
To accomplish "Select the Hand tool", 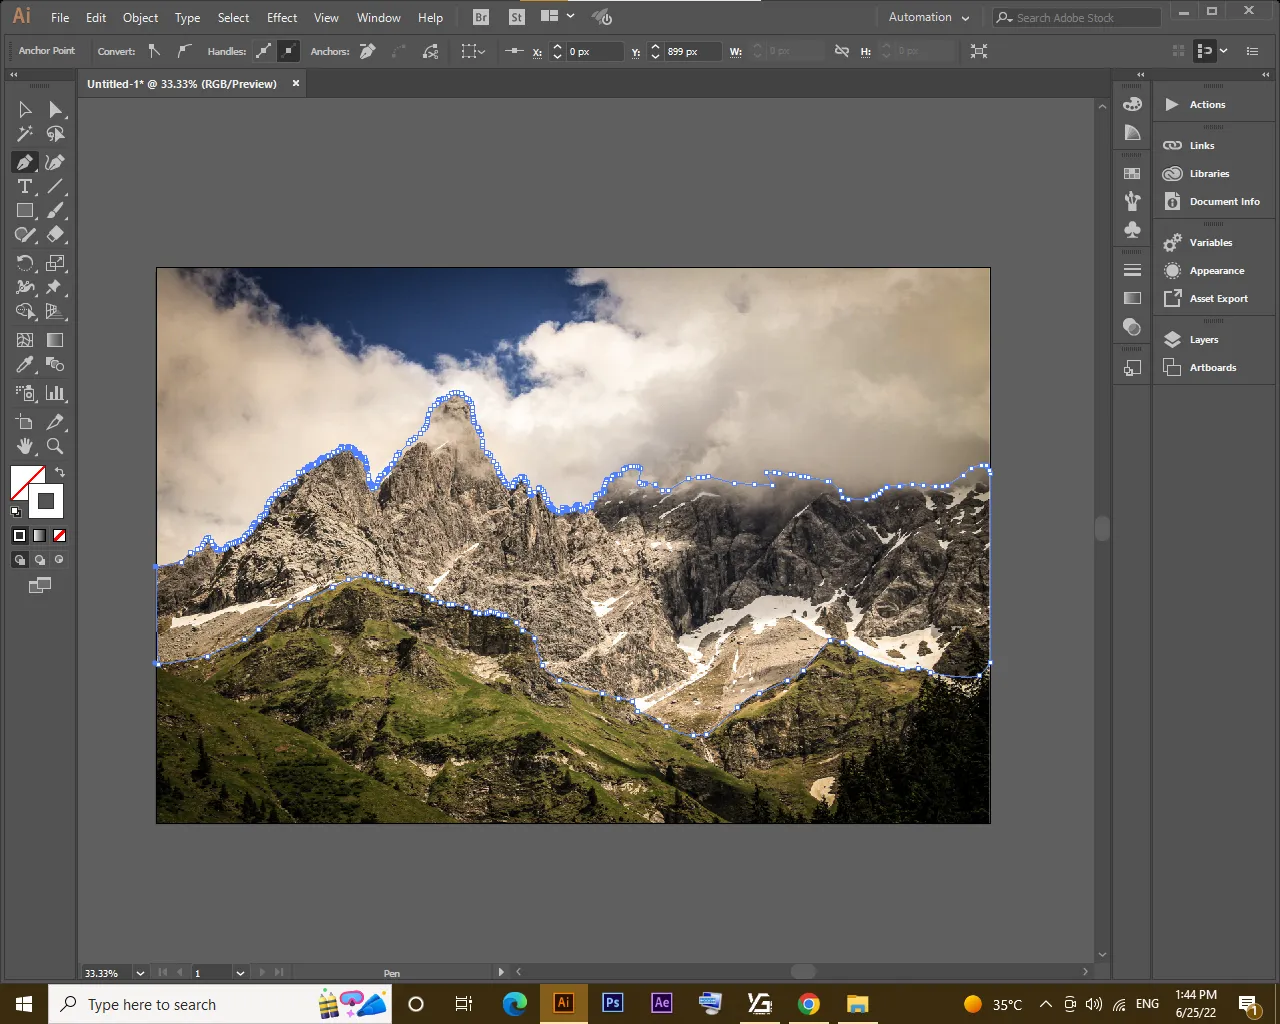I will click(25, 446).
